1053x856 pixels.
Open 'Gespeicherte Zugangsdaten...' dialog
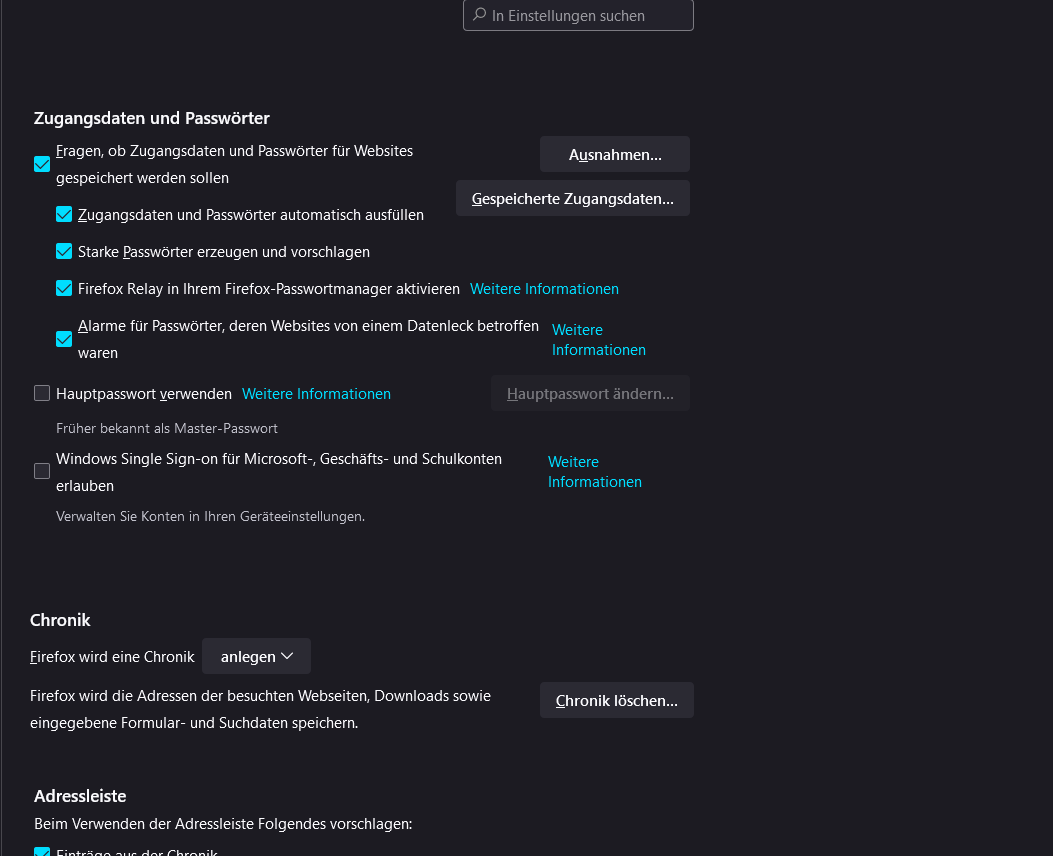pos(573,198)
